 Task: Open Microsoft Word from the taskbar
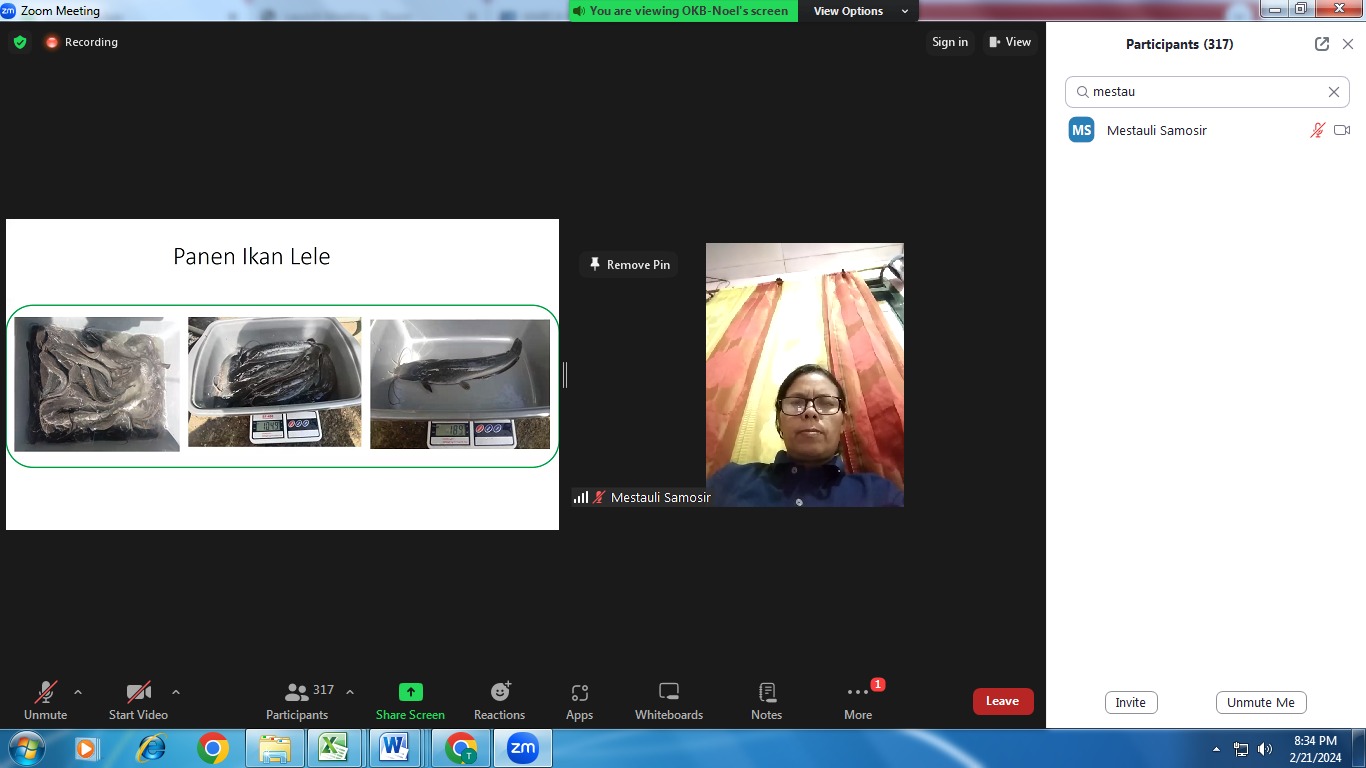coord(394,748)
